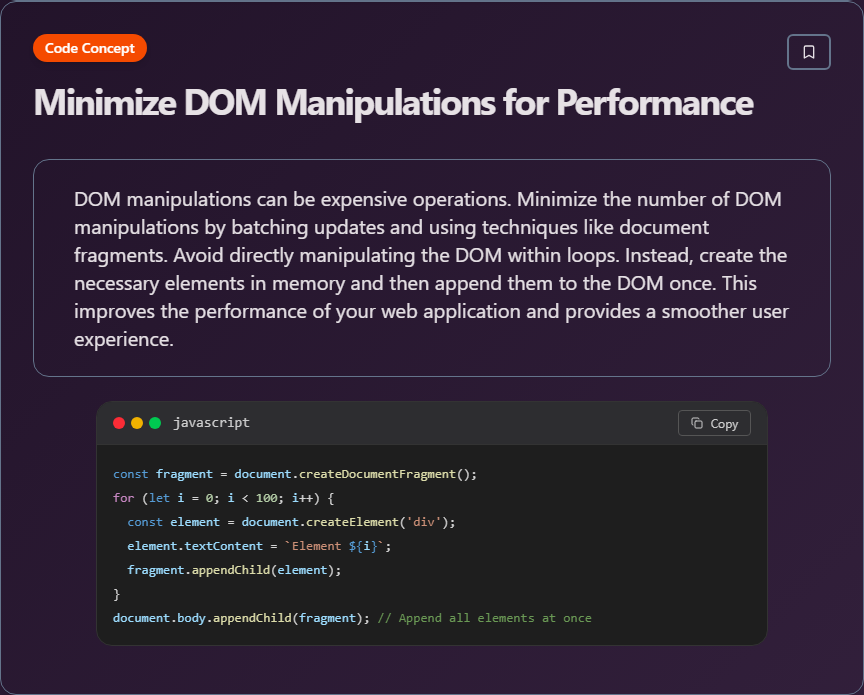Click the javascript language label
The image size is (864, 695).
tap(211, 422)
